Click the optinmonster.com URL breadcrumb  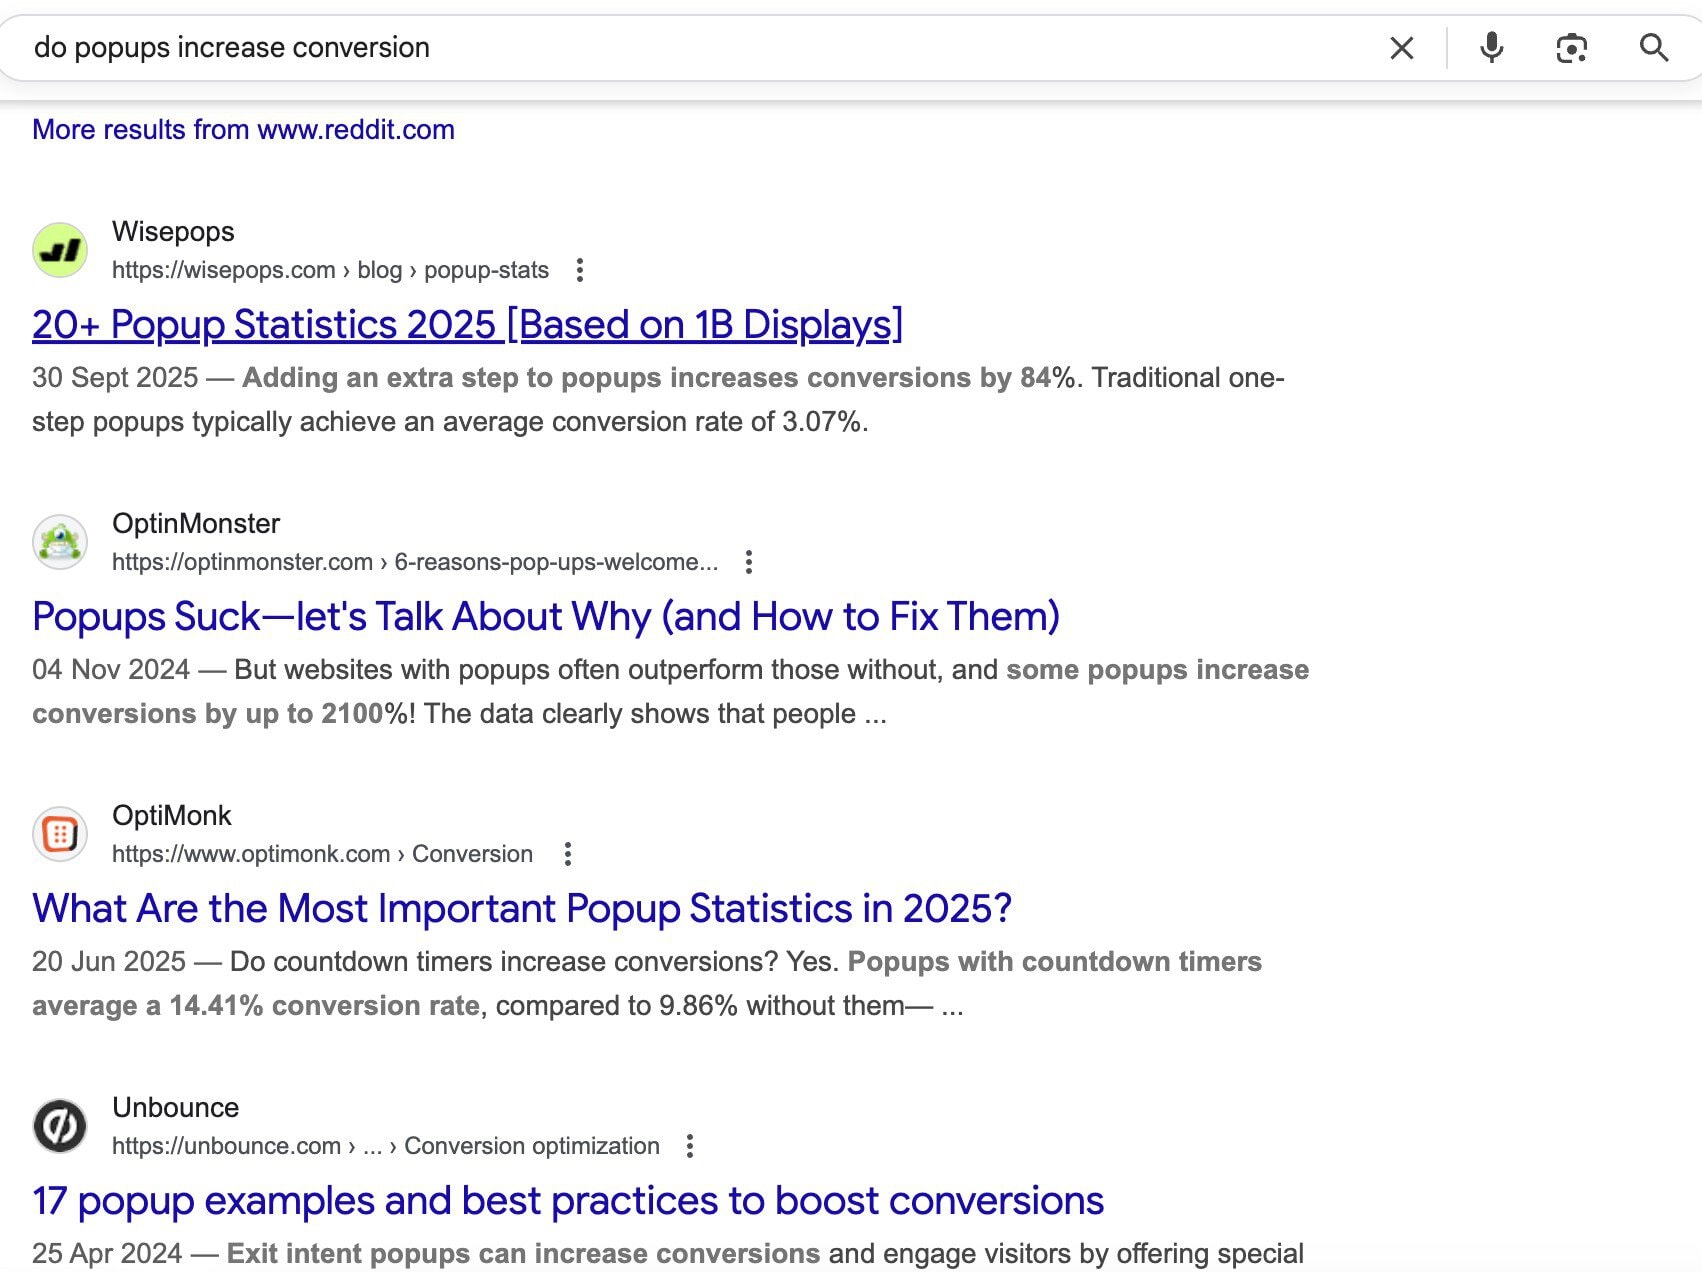point(415,562)
